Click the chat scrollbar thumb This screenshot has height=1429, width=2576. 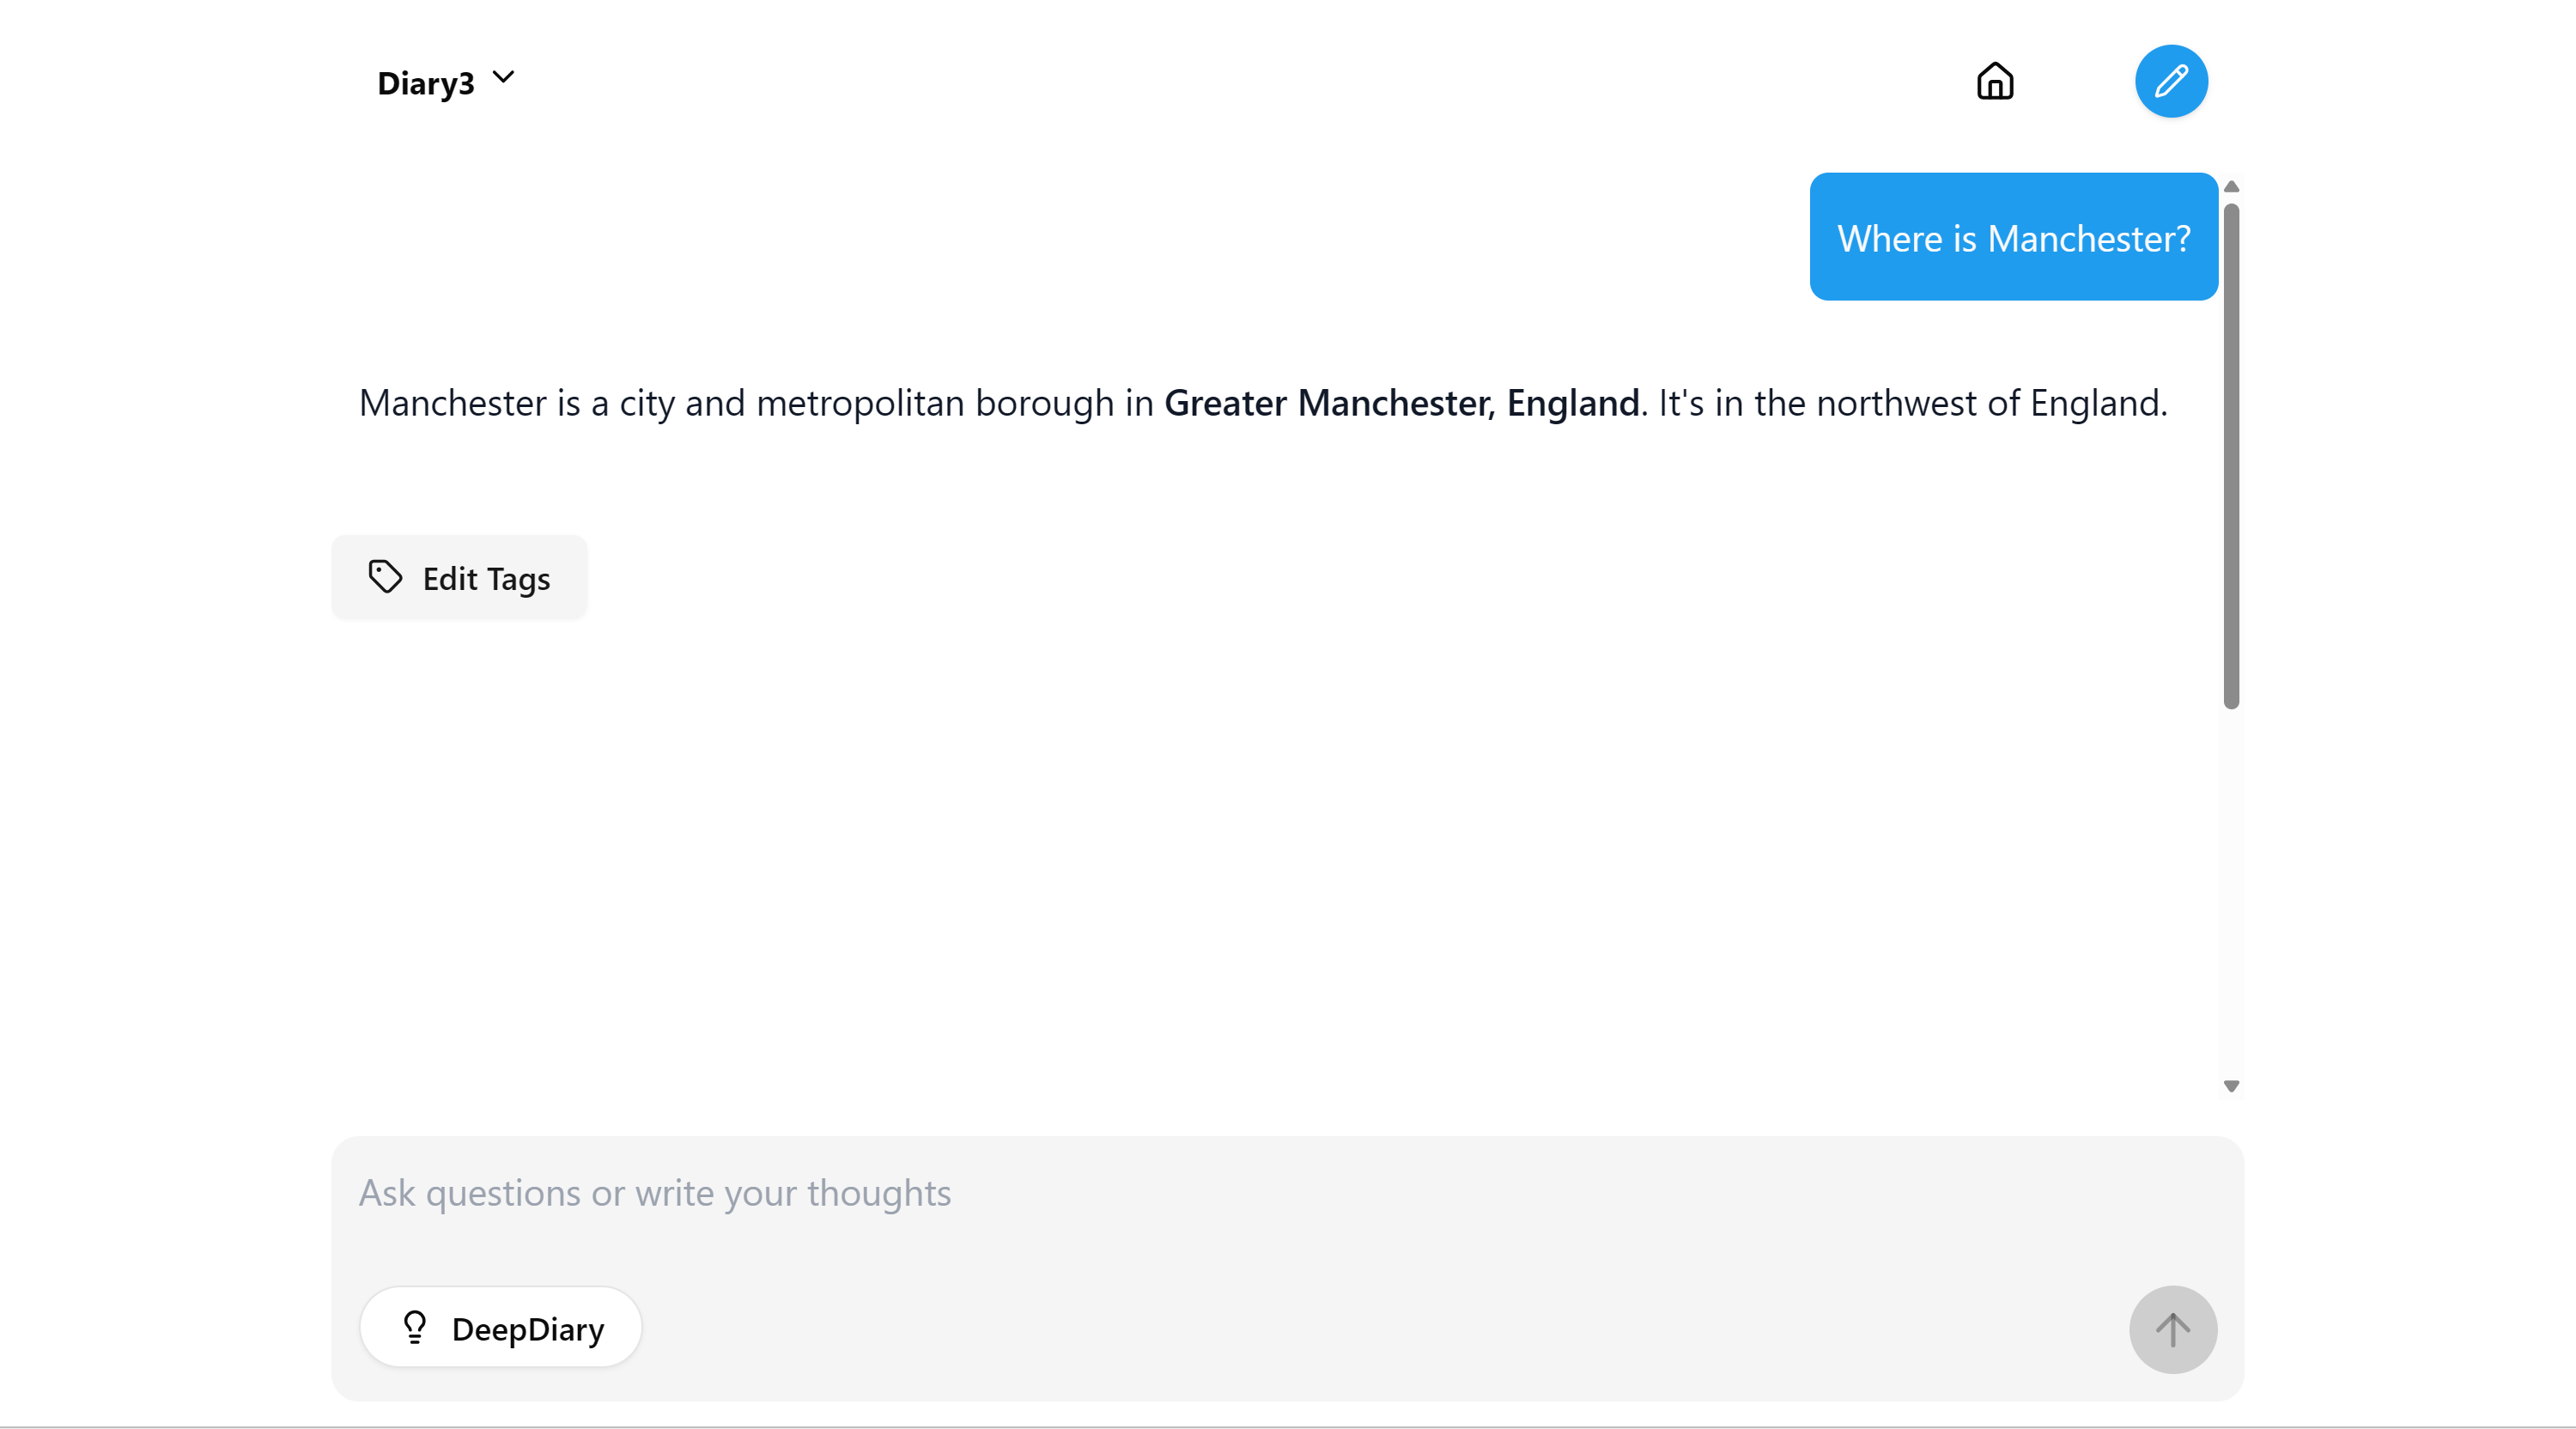2231,457
